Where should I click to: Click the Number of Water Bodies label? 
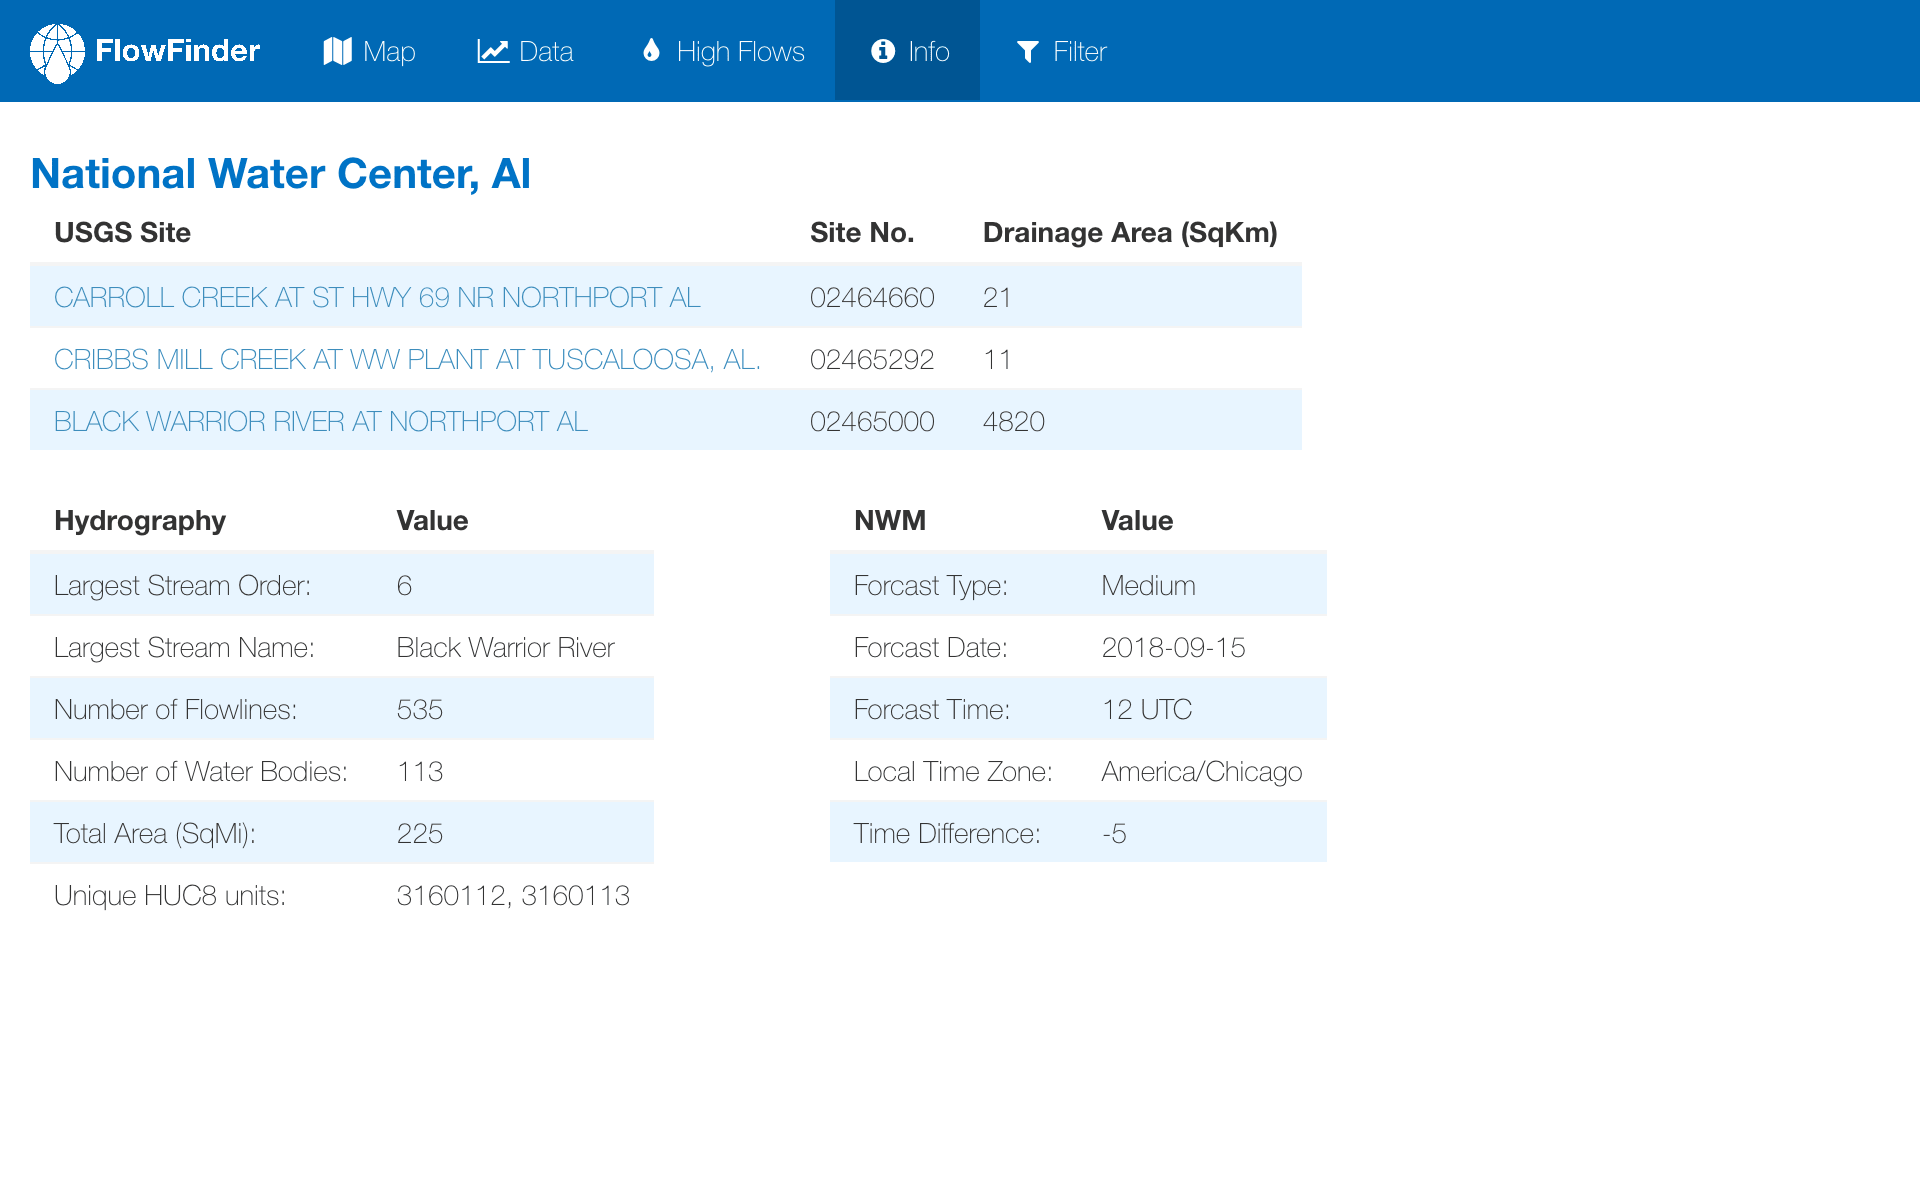(x=200, y=771)
